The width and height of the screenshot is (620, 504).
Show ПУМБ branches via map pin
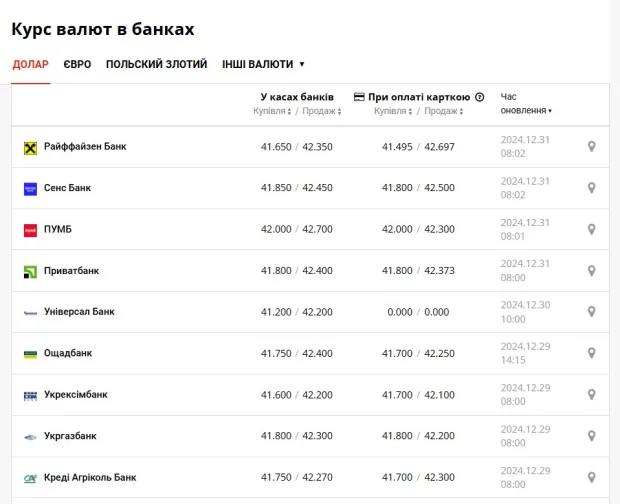tap(591, 230)
